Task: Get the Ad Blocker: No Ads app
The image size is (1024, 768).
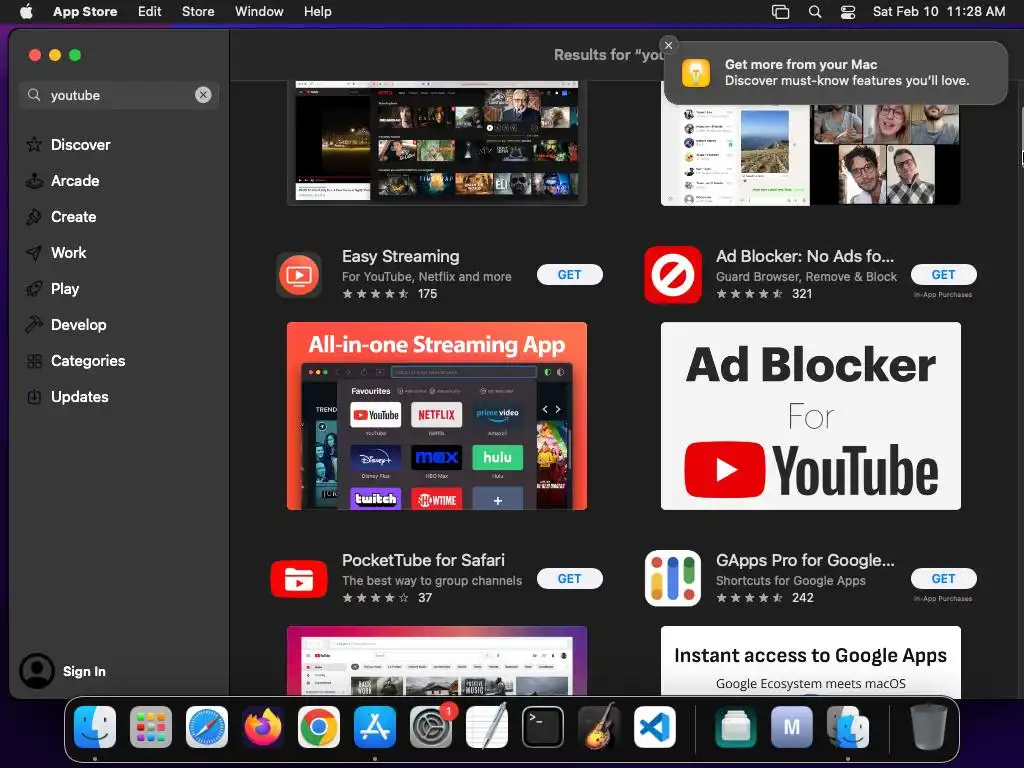Action: (944, 275)
